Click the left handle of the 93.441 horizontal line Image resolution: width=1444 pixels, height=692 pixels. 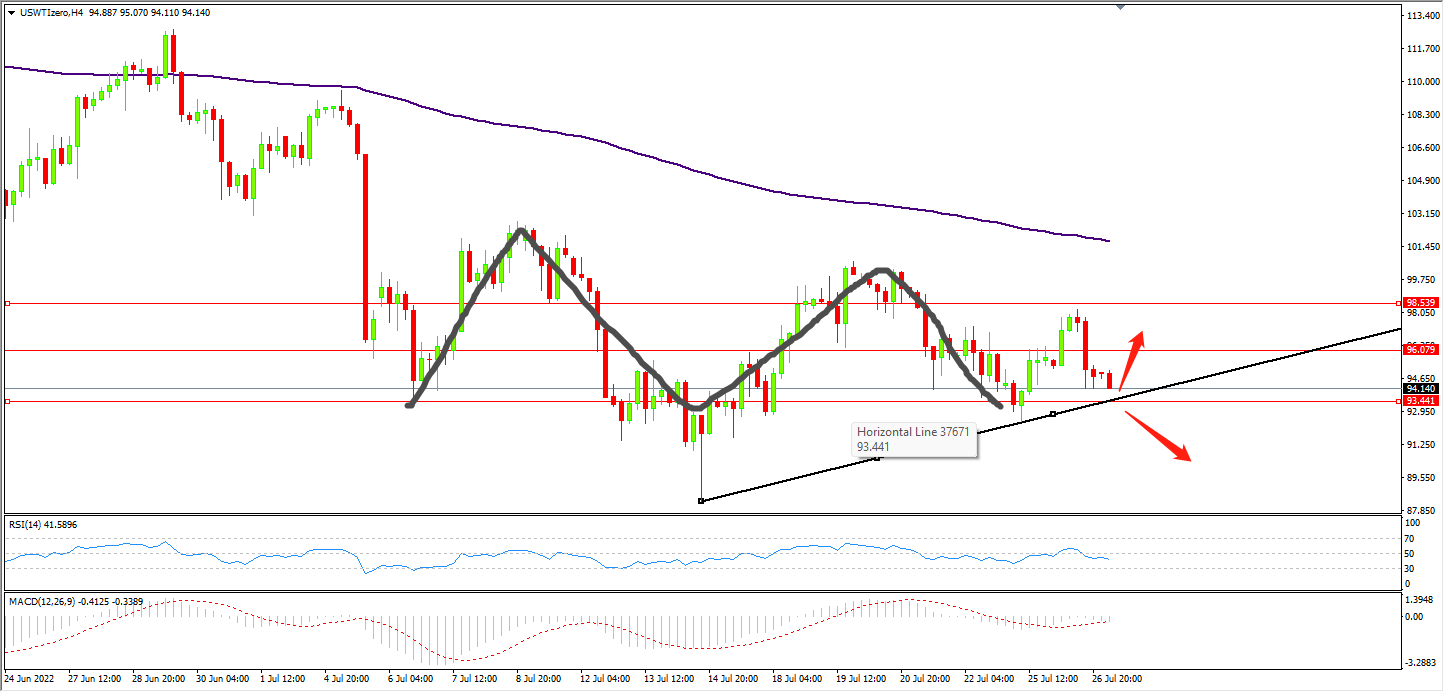(x=8, y=401)
